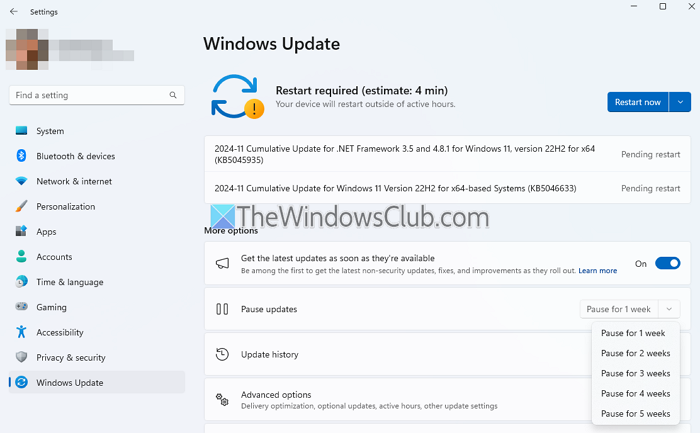
Task: Click Get the latest updates row text
Action: coord(338,258)
